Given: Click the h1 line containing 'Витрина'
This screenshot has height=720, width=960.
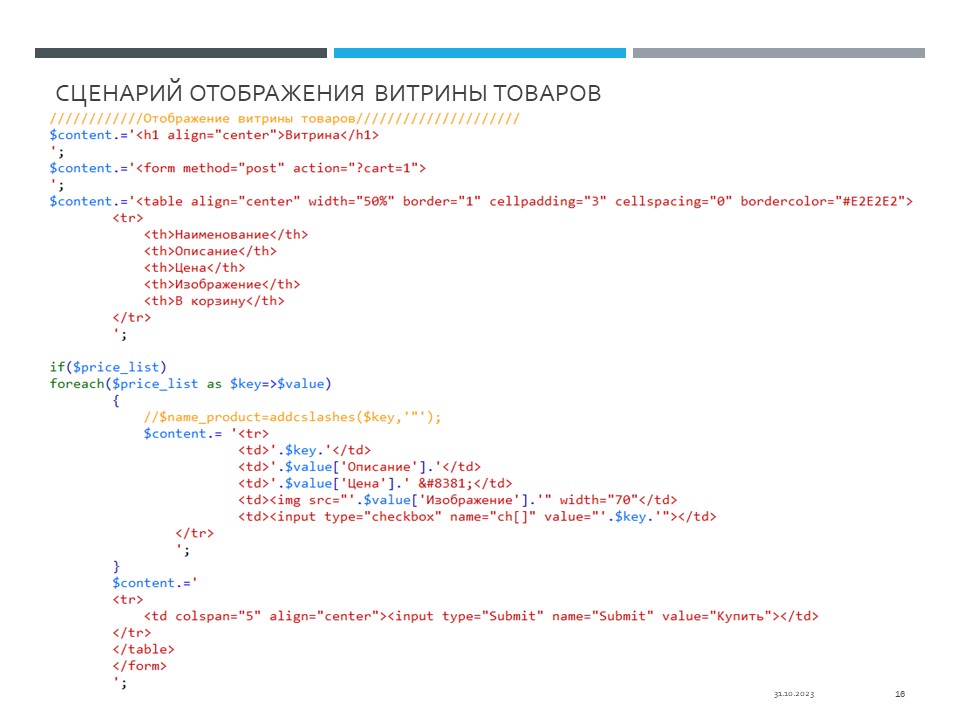Looking at the screenshot, I should [214, 134].
